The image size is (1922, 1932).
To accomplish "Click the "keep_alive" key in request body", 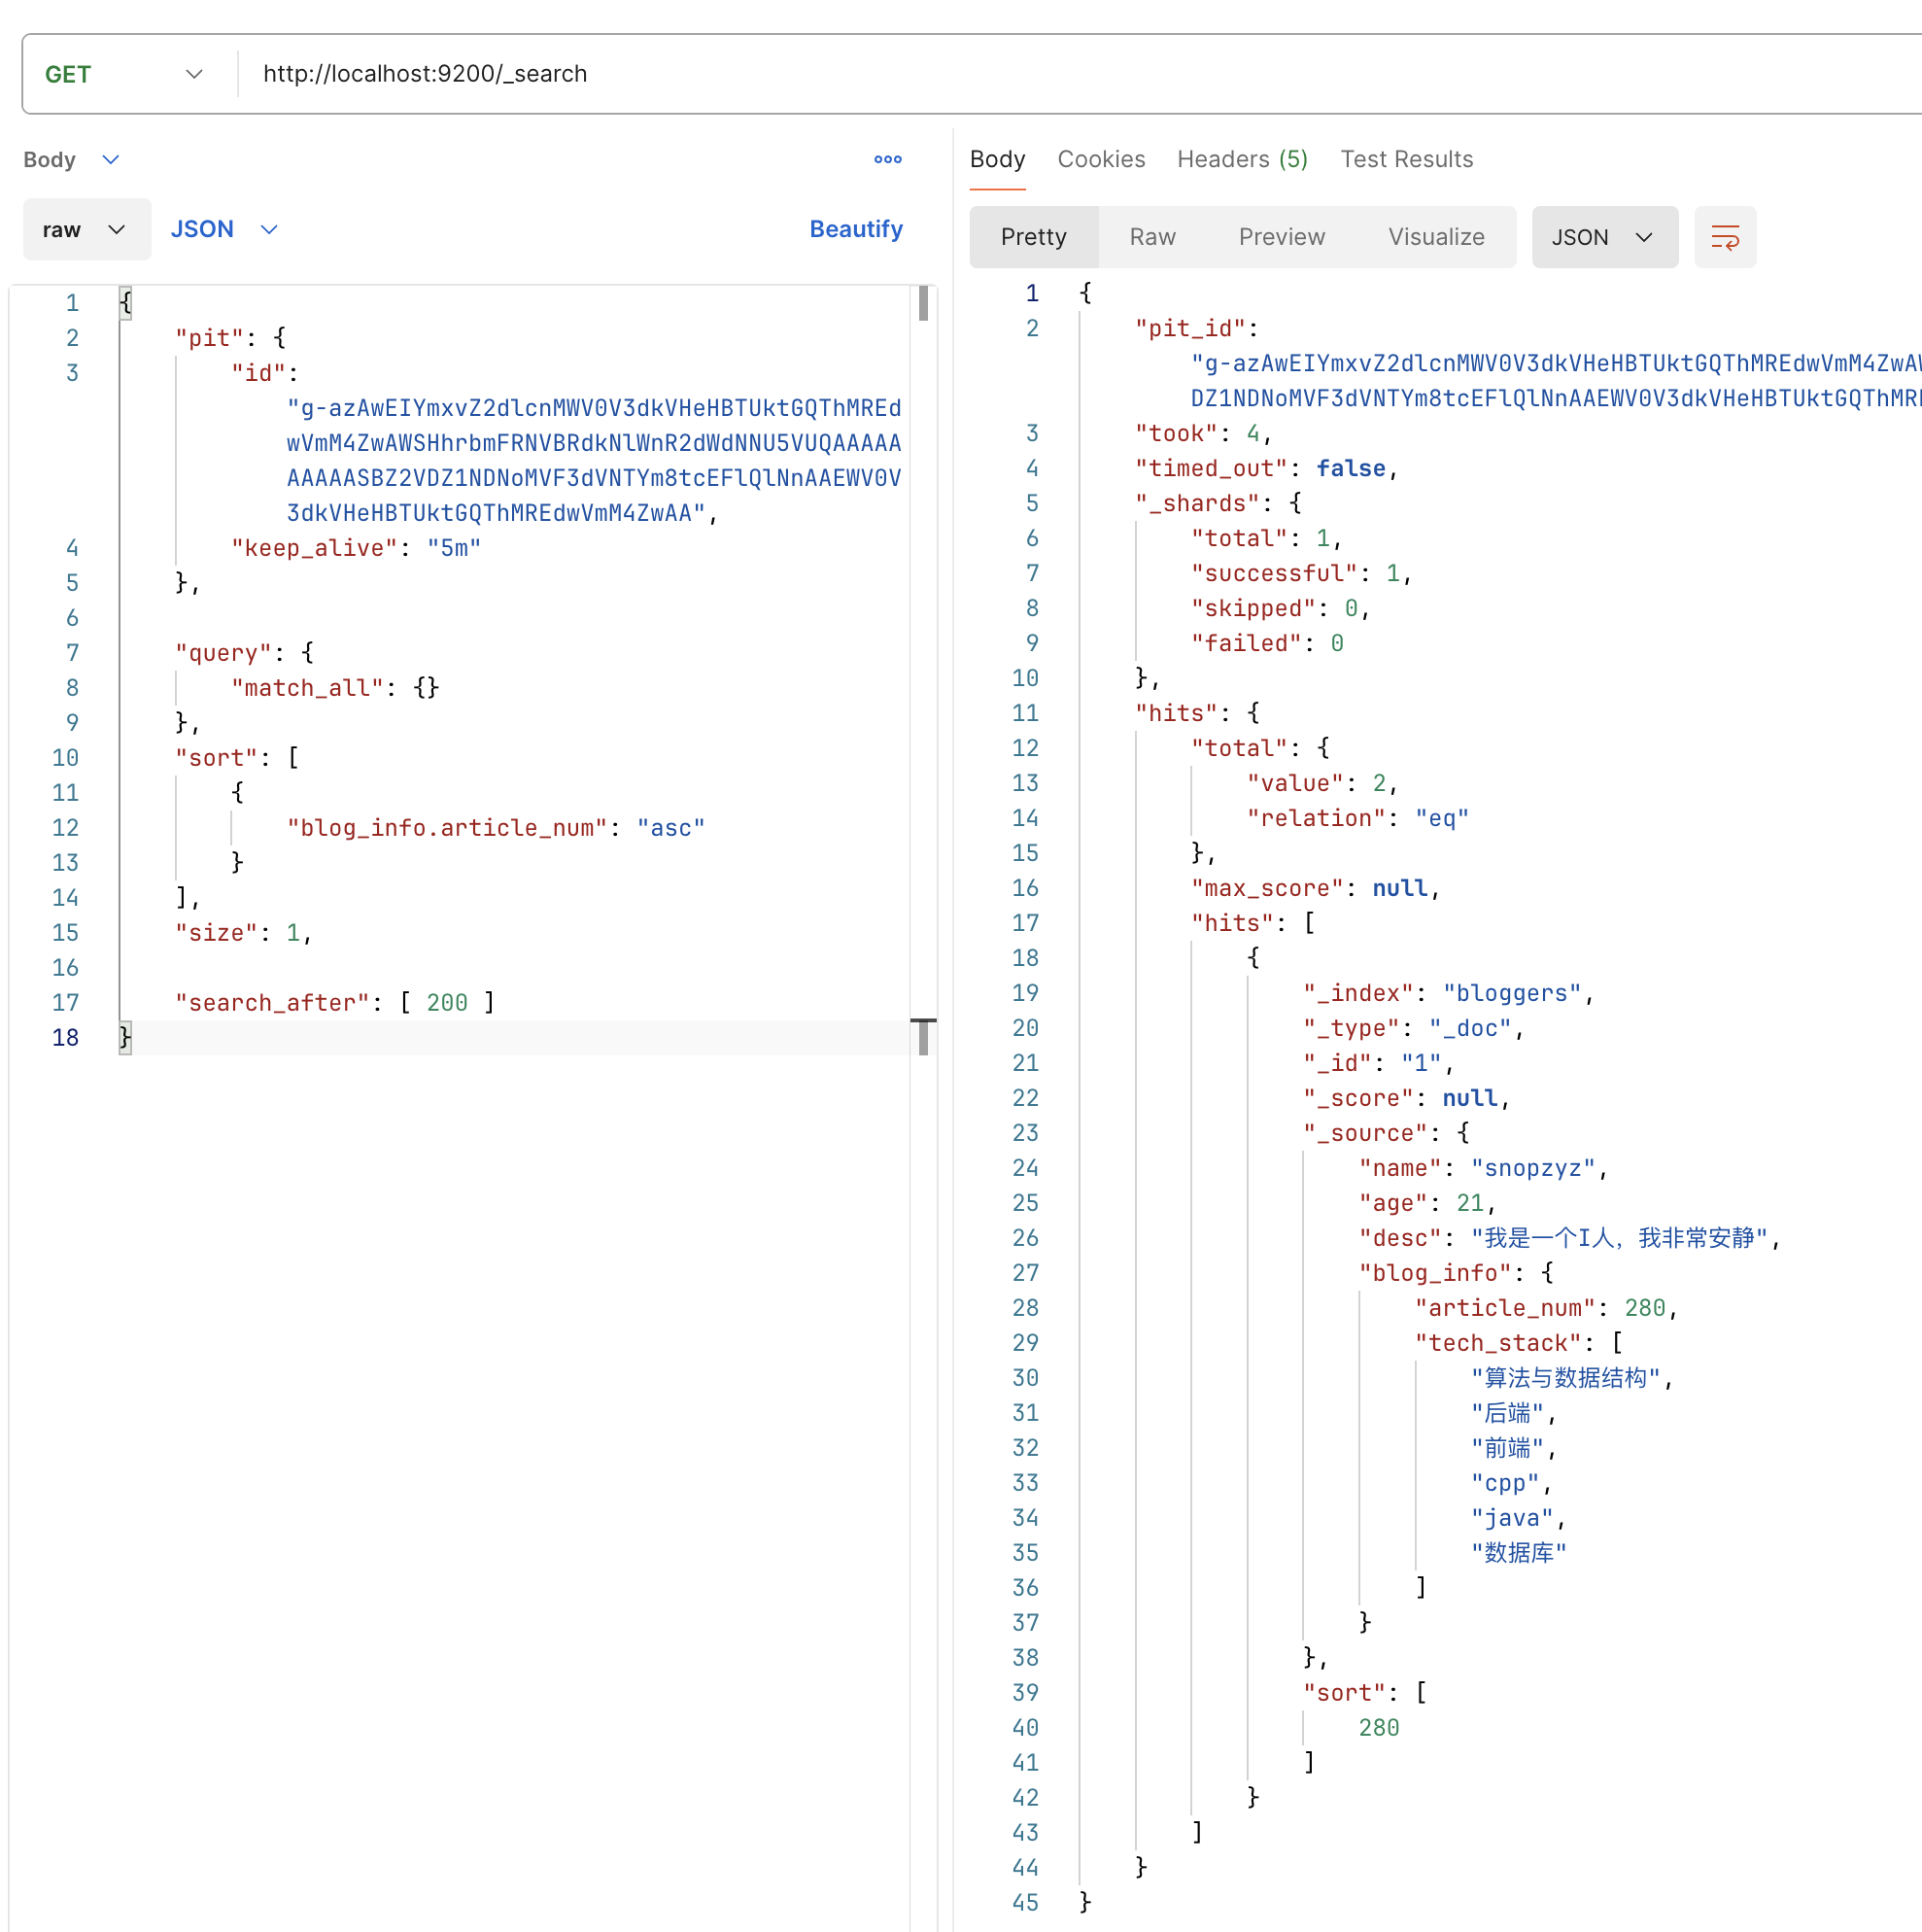I will tap(314, 548).
